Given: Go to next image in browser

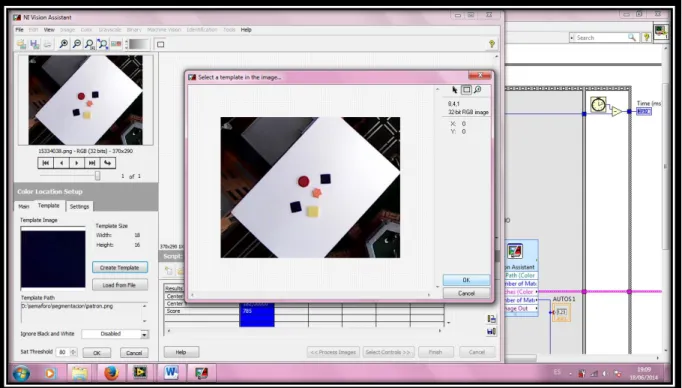Looking at the screenshot, I should [77, 163].
